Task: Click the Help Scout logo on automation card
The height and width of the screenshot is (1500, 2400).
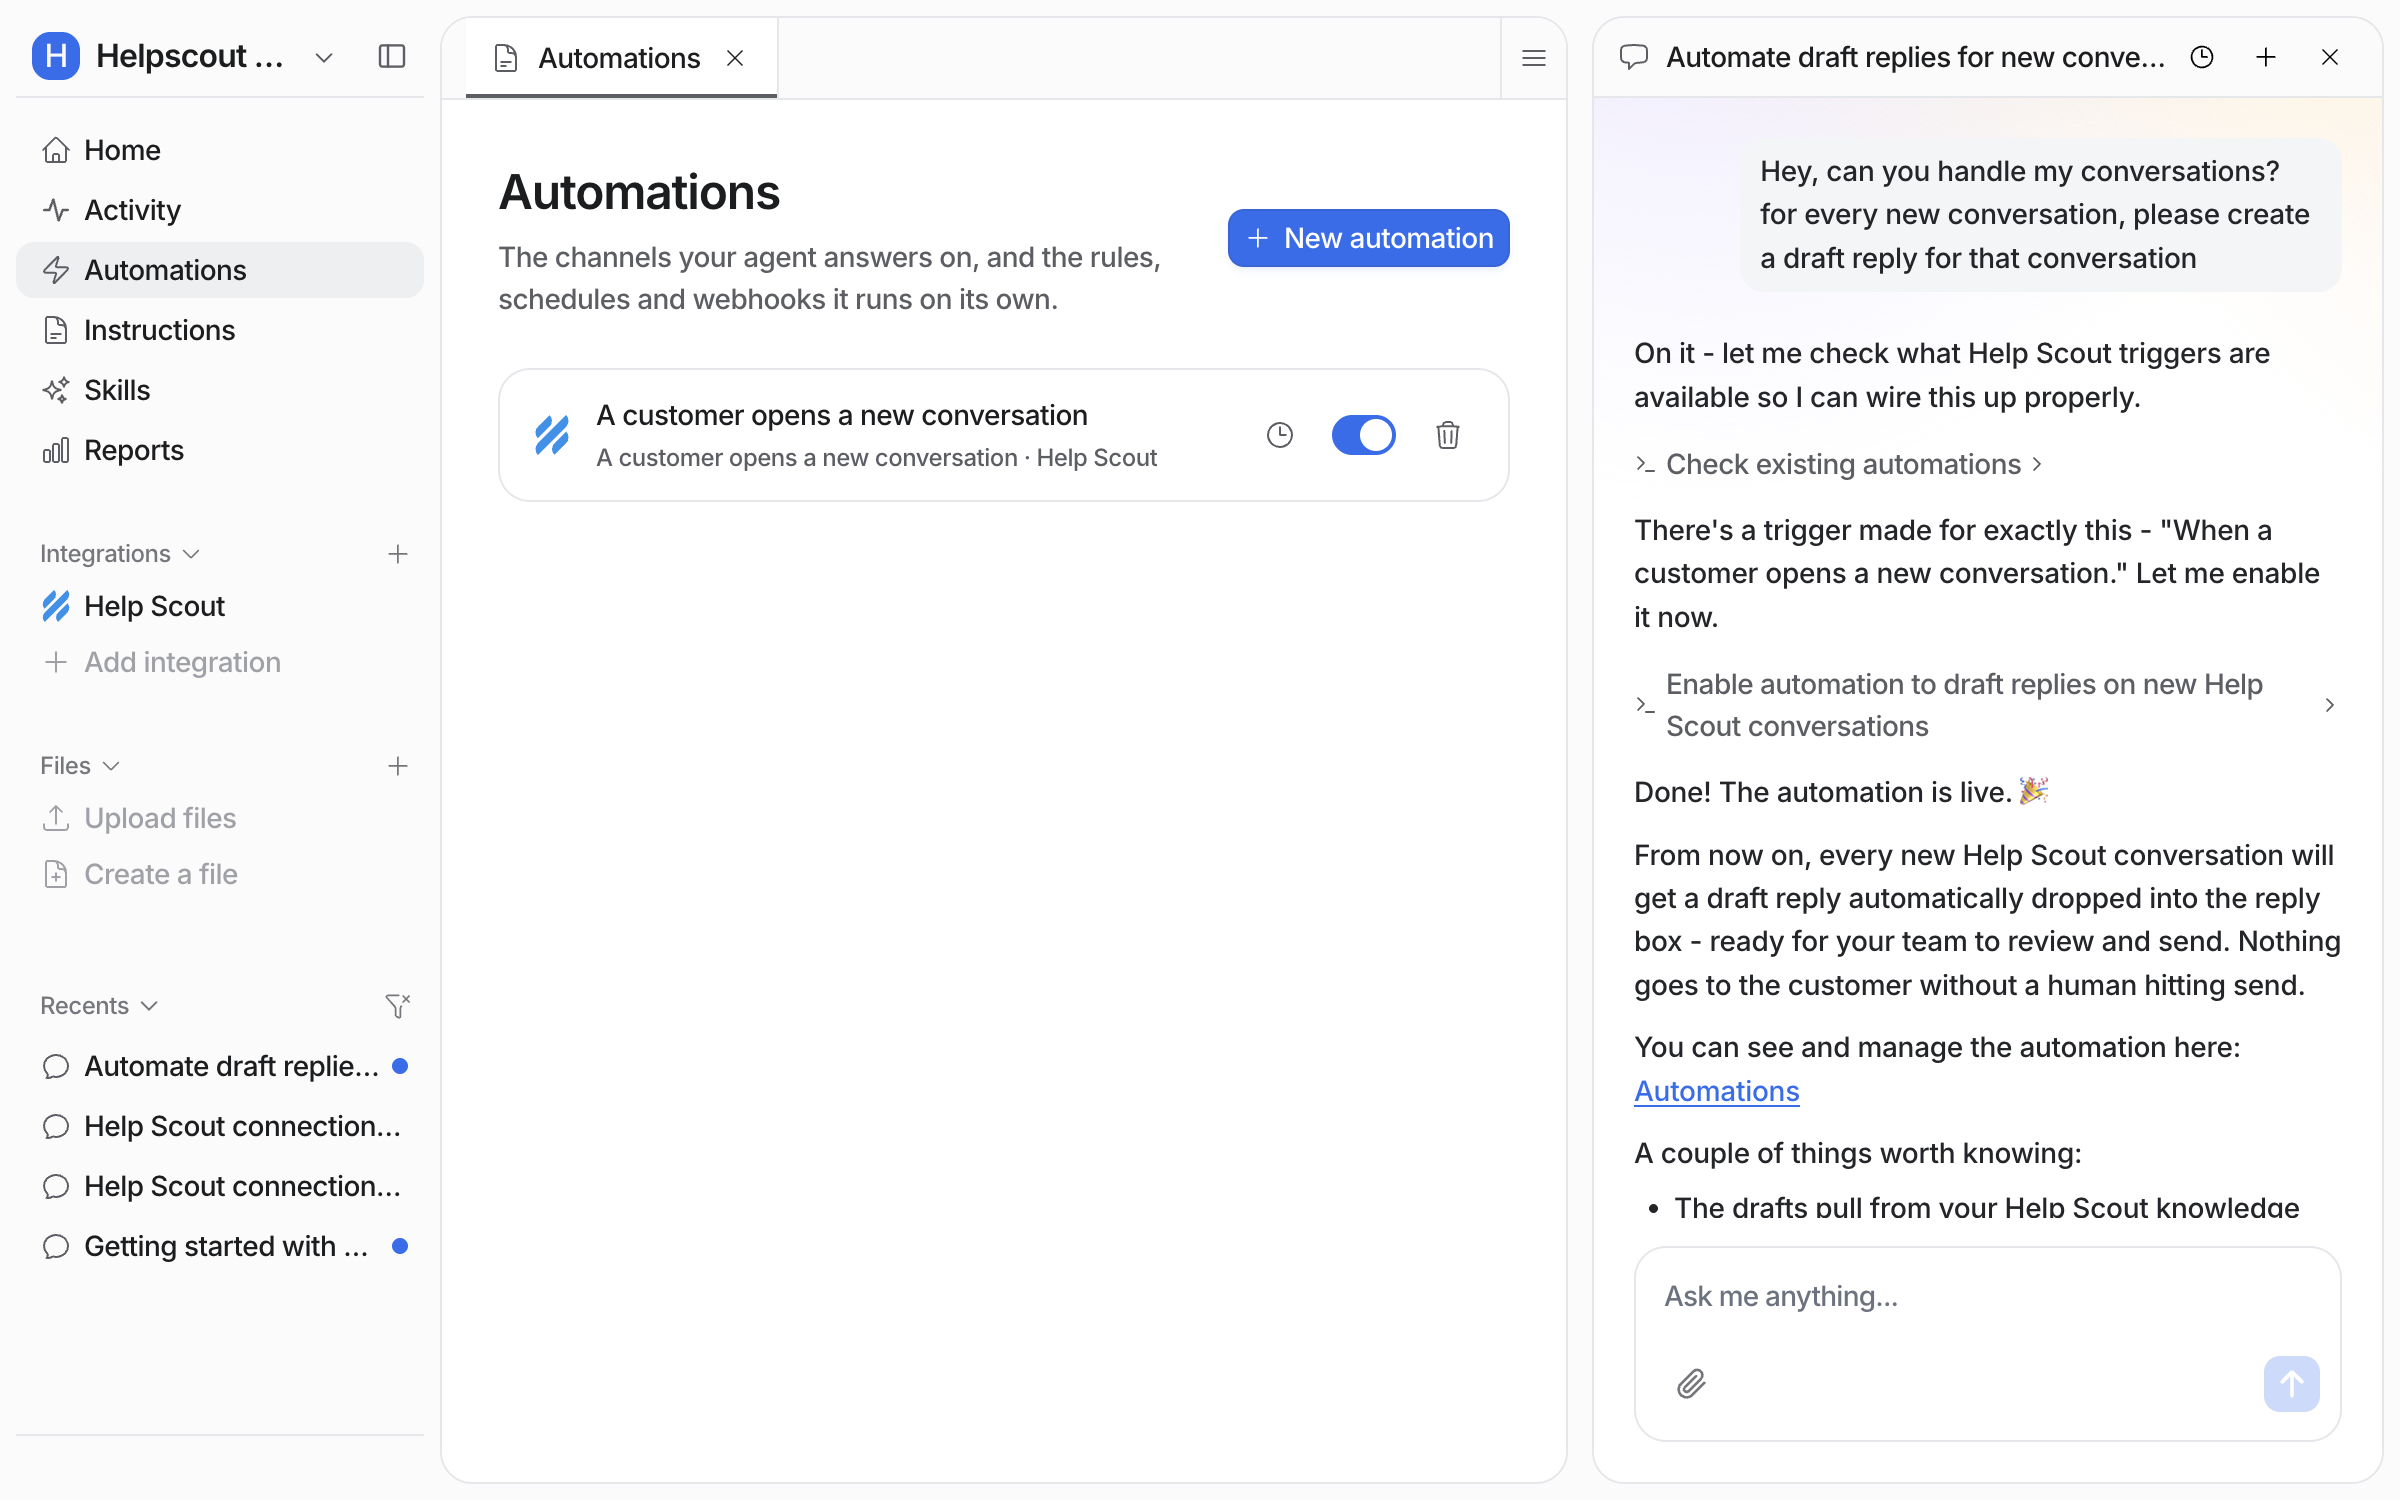Action: (x=552, y=435)
